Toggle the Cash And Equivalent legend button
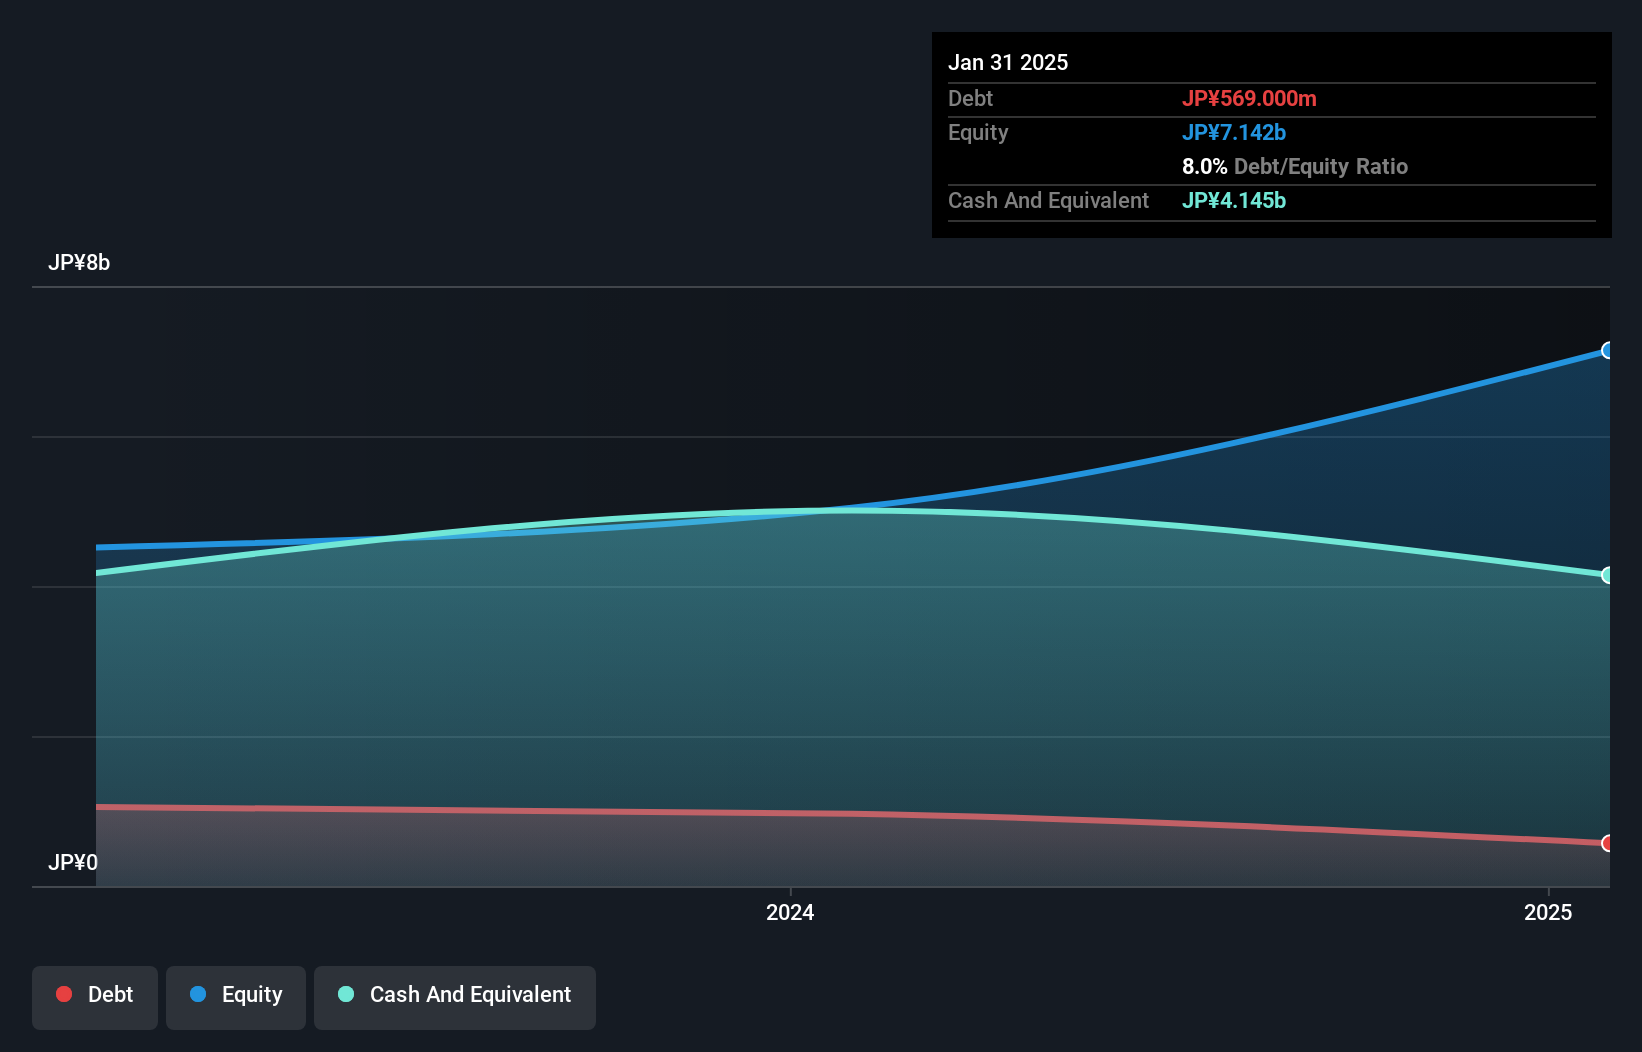The width and height of the screenshot is (1642, 1052). [455, 997]
